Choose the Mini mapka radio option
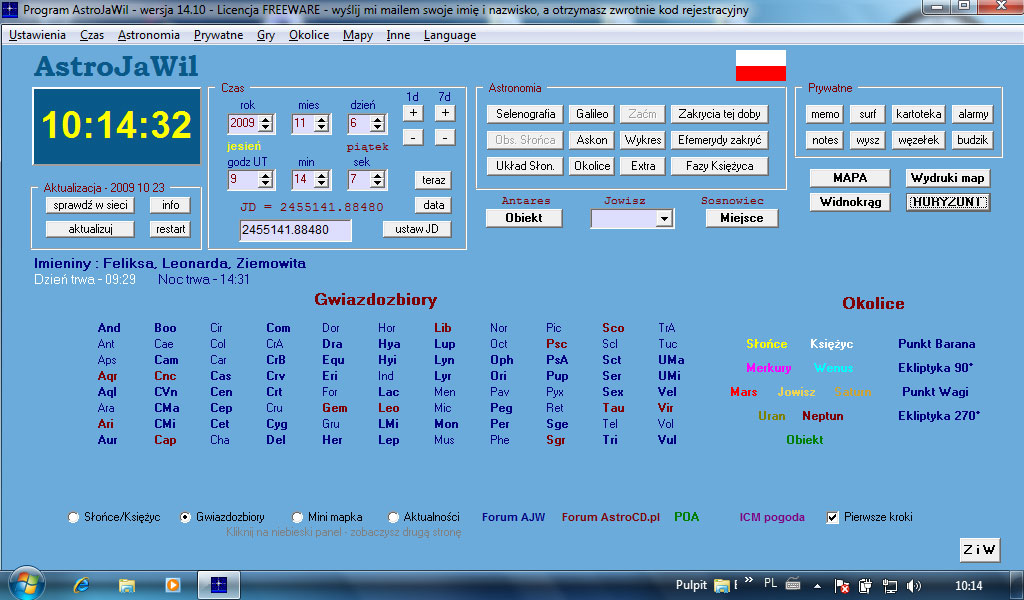Viewport: 1024px width, 600px height. point(298,517)
